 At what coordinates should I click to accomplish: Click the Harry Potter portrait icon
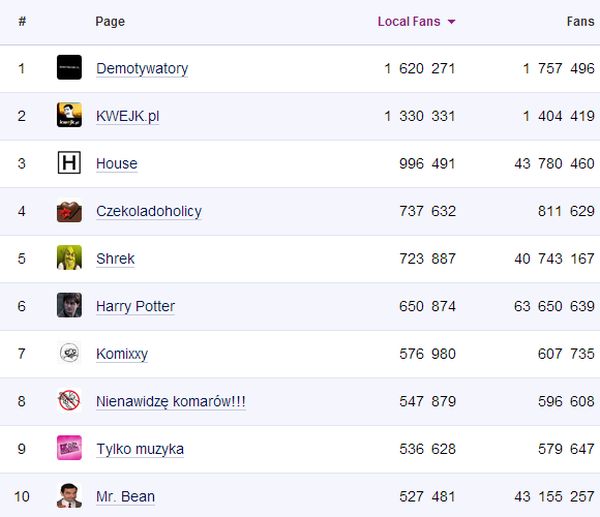69,306
